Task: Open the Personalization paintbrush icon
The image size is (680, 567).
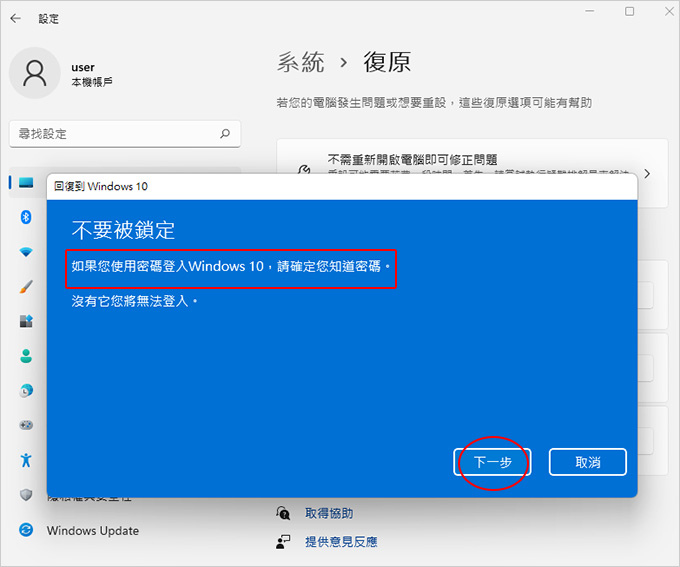Action: pos(26,286)
